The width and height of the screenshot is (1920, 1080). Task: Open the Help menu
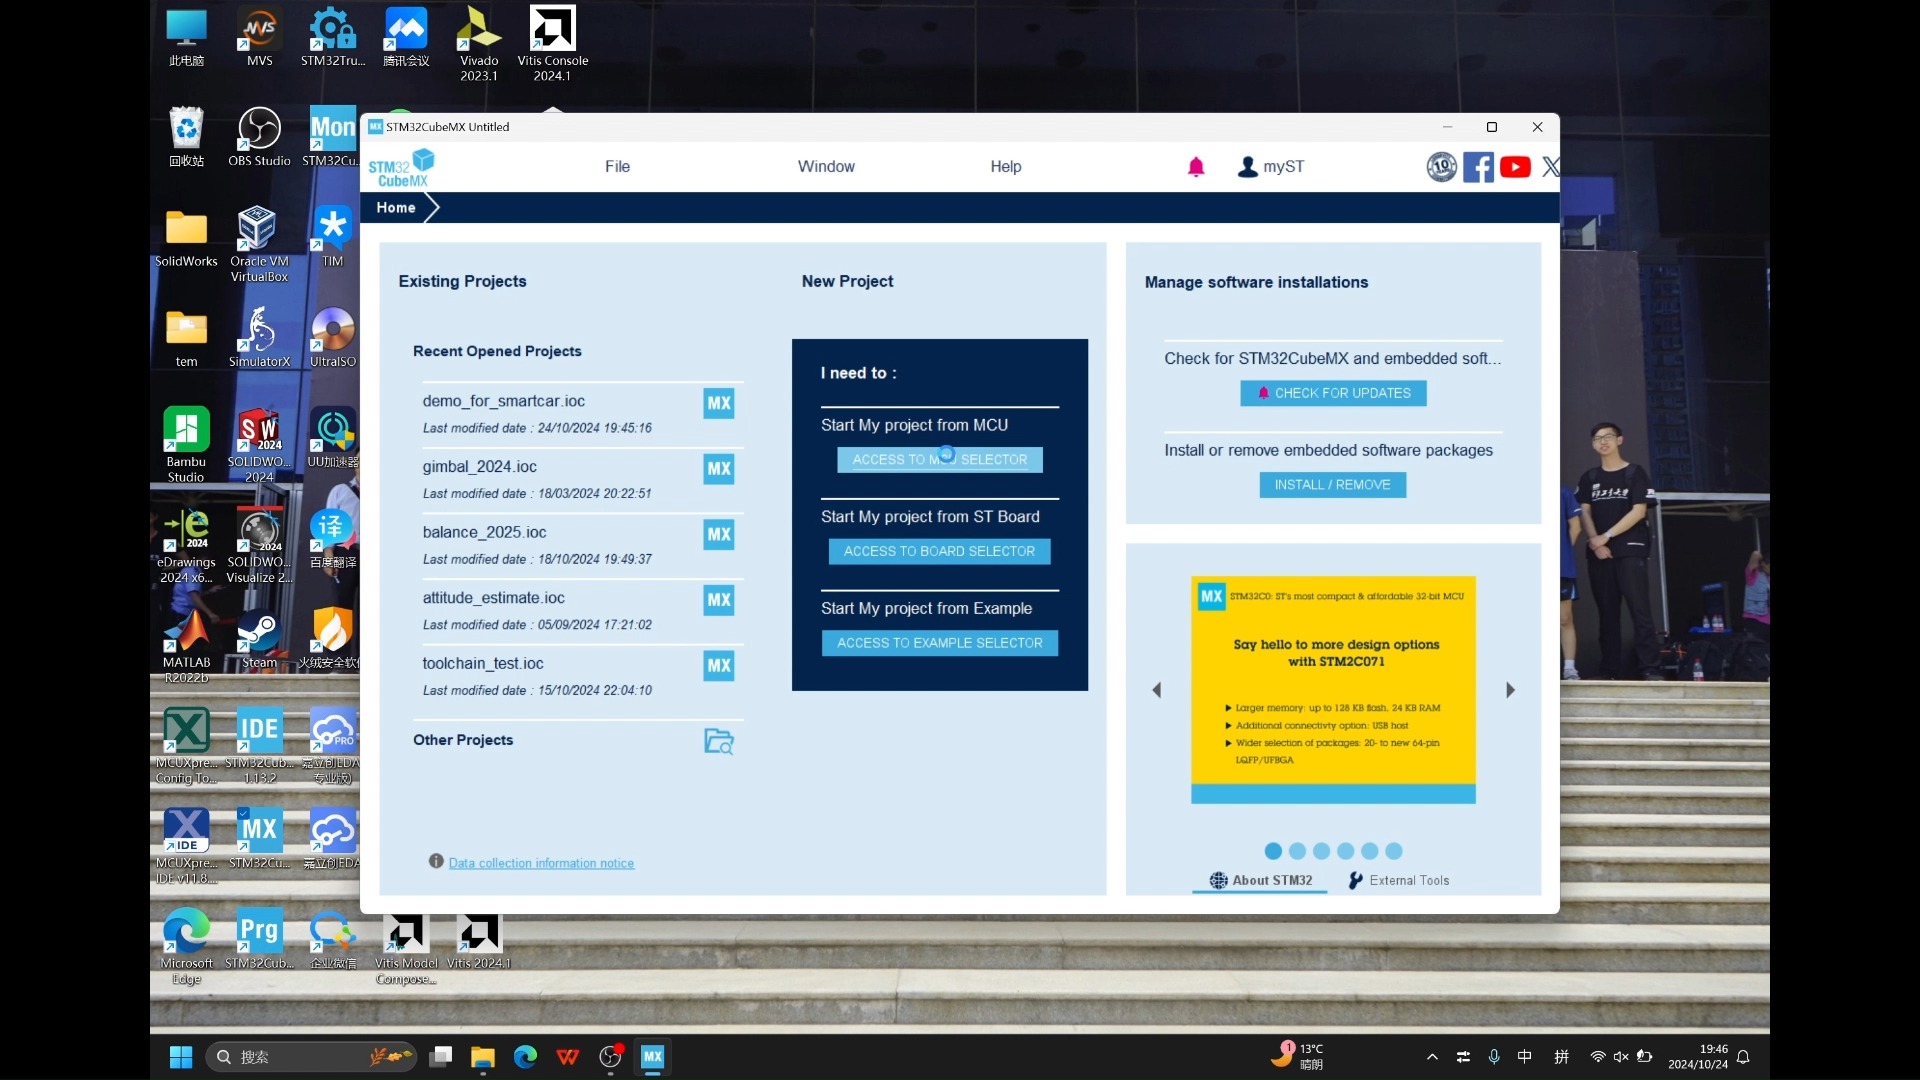pyautogui.click(x=1006, y=167)
